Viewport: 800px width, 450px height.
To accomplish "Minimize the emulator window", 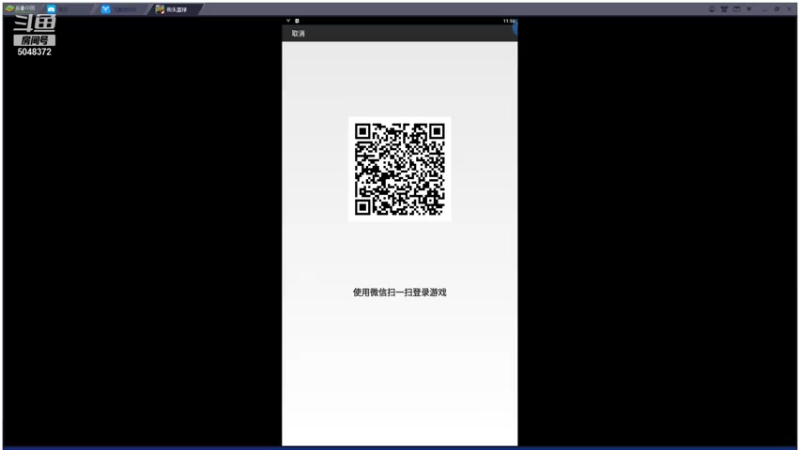I will click(x=764, y=9).
